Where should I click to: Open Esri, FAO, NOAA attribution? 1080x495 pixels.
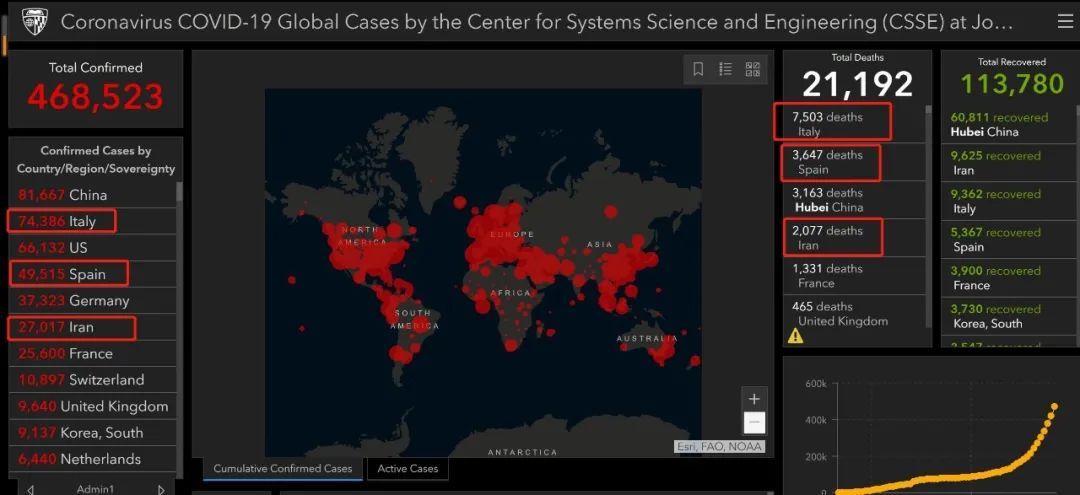pos(719,447)
